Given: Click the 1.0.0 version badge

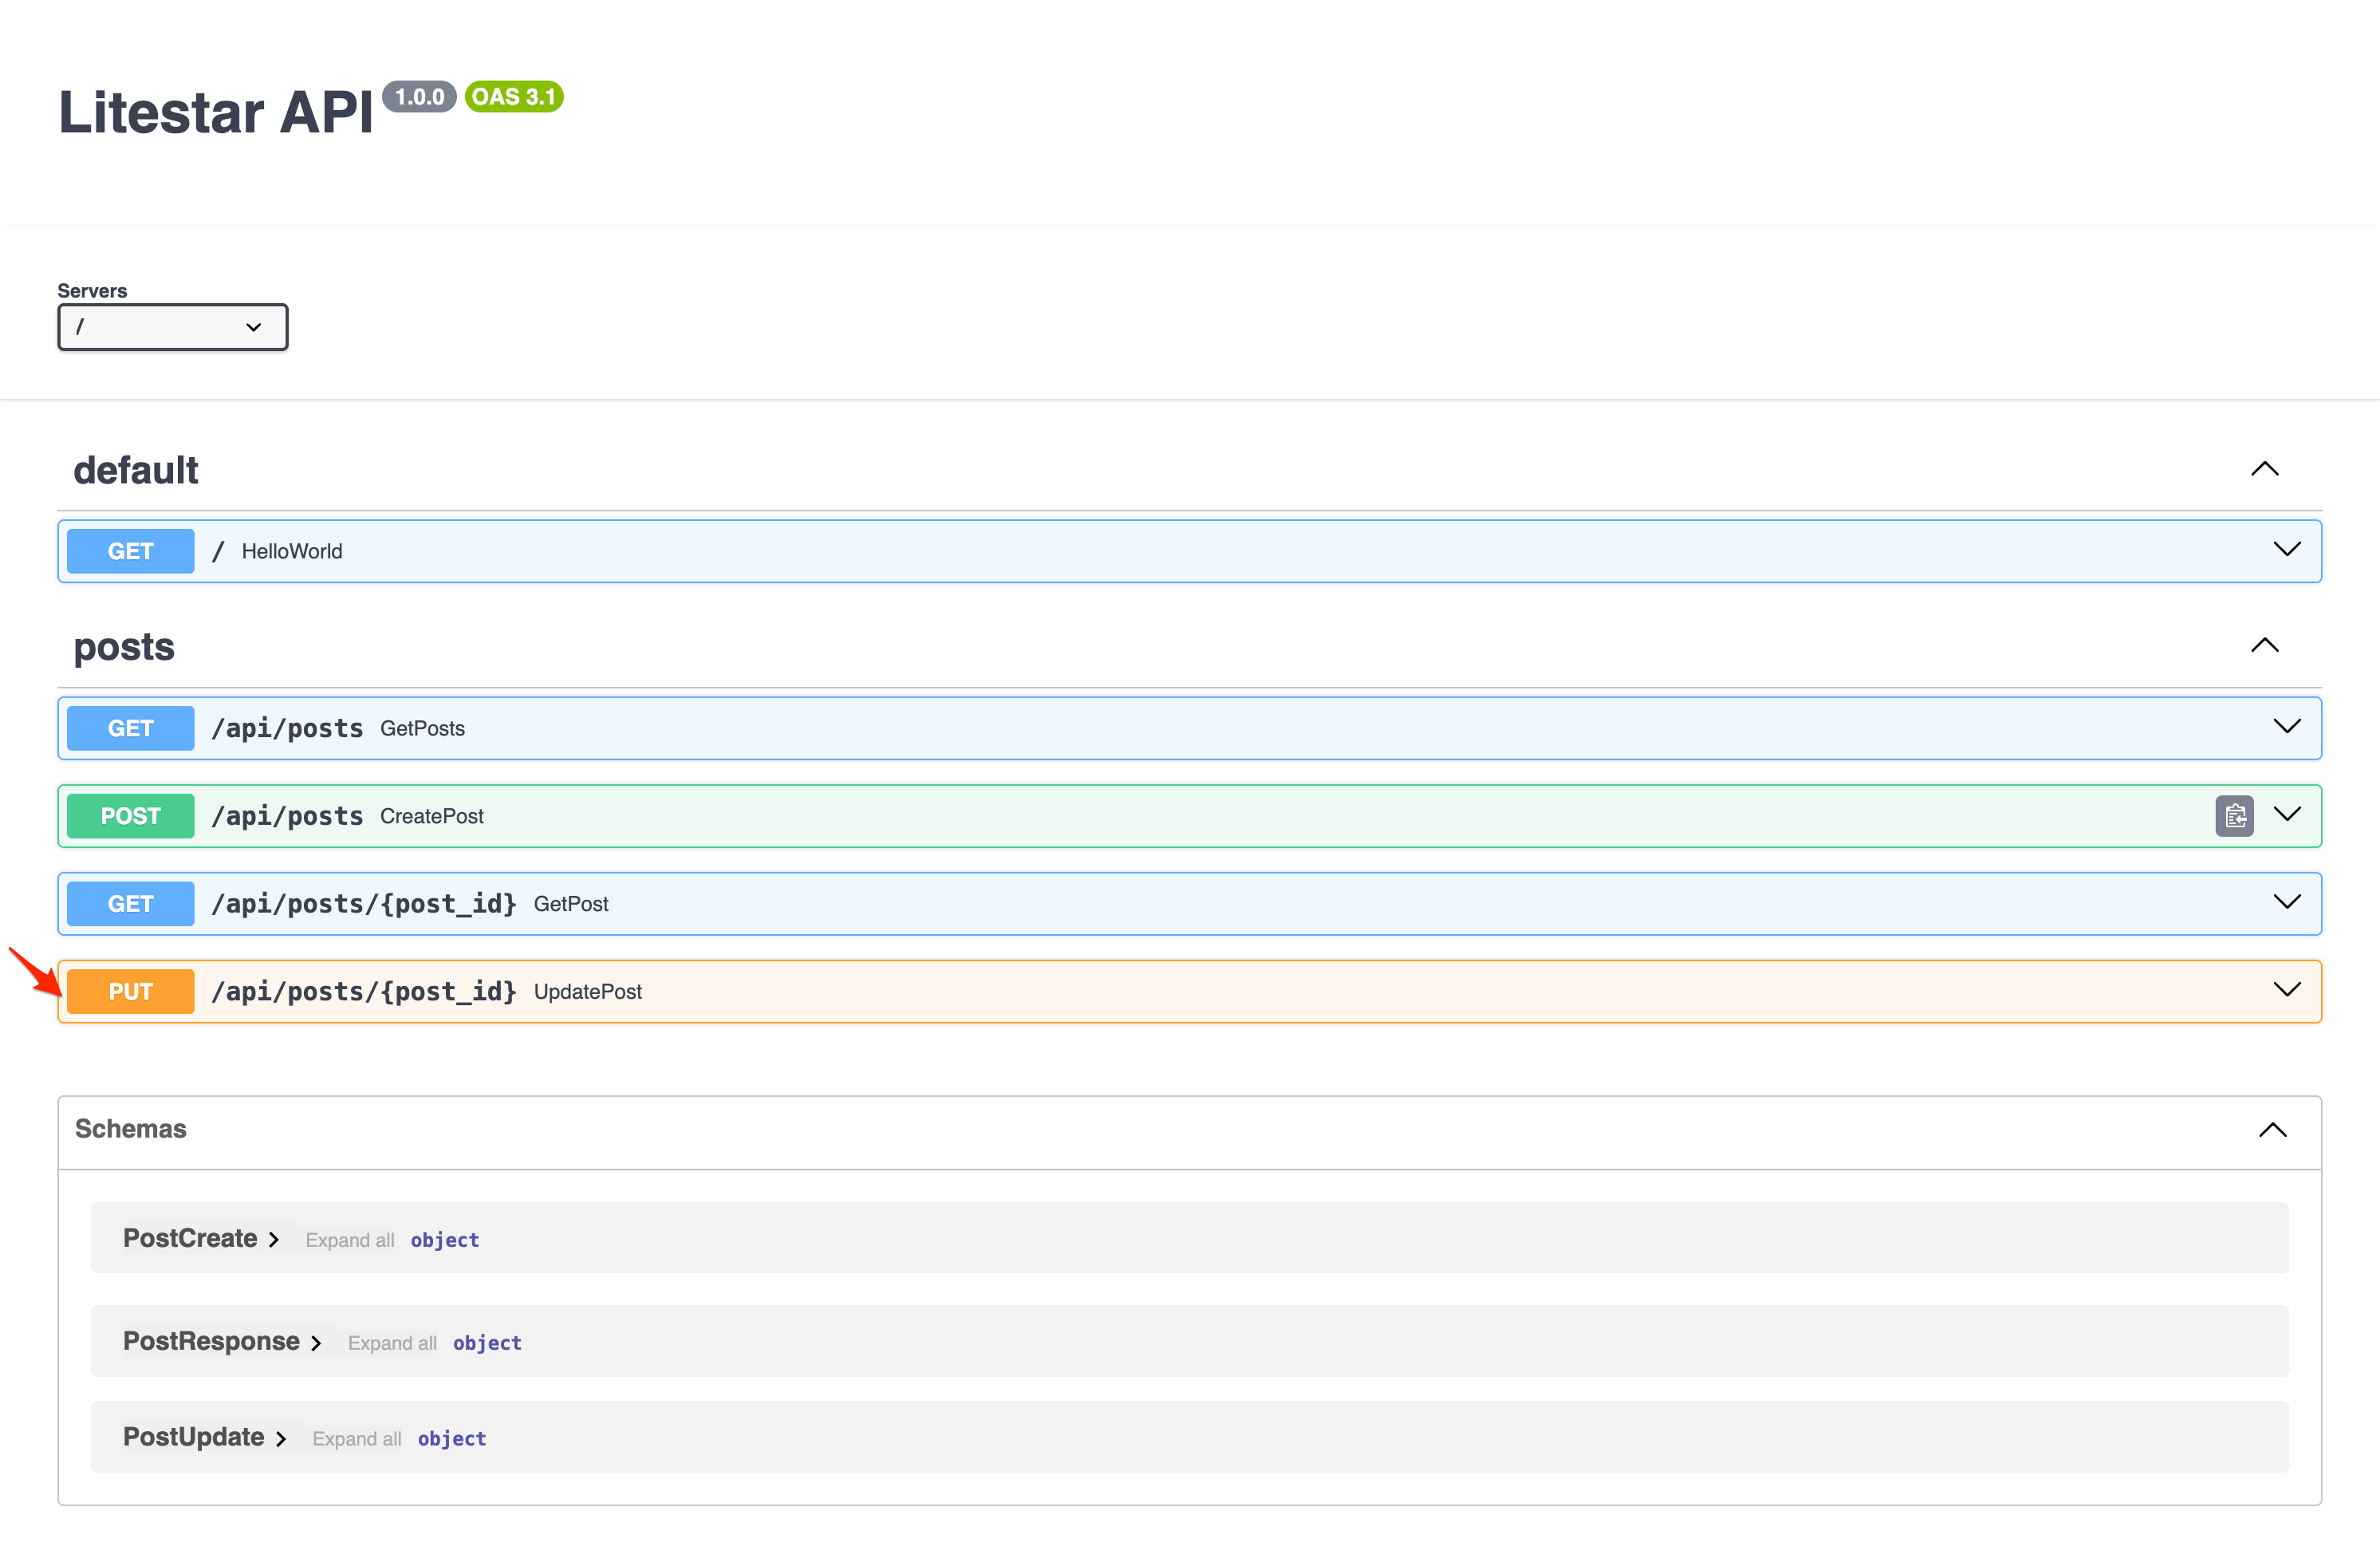Looking at the screenshot, I should [420, 97].
